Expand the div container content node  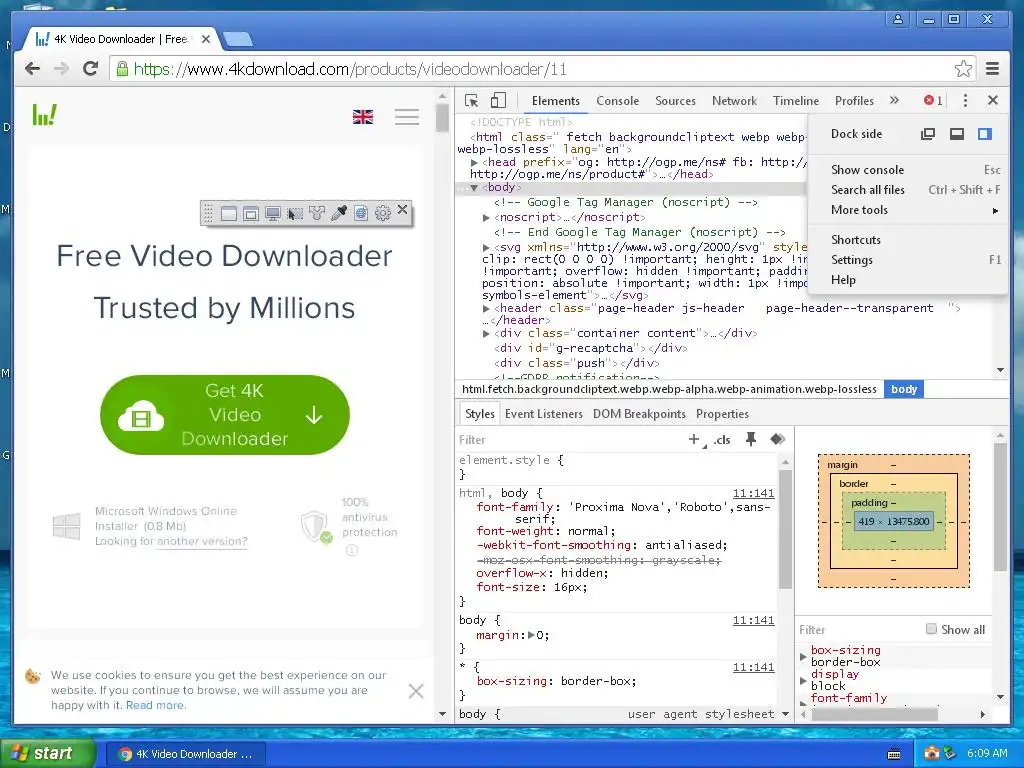487,334
